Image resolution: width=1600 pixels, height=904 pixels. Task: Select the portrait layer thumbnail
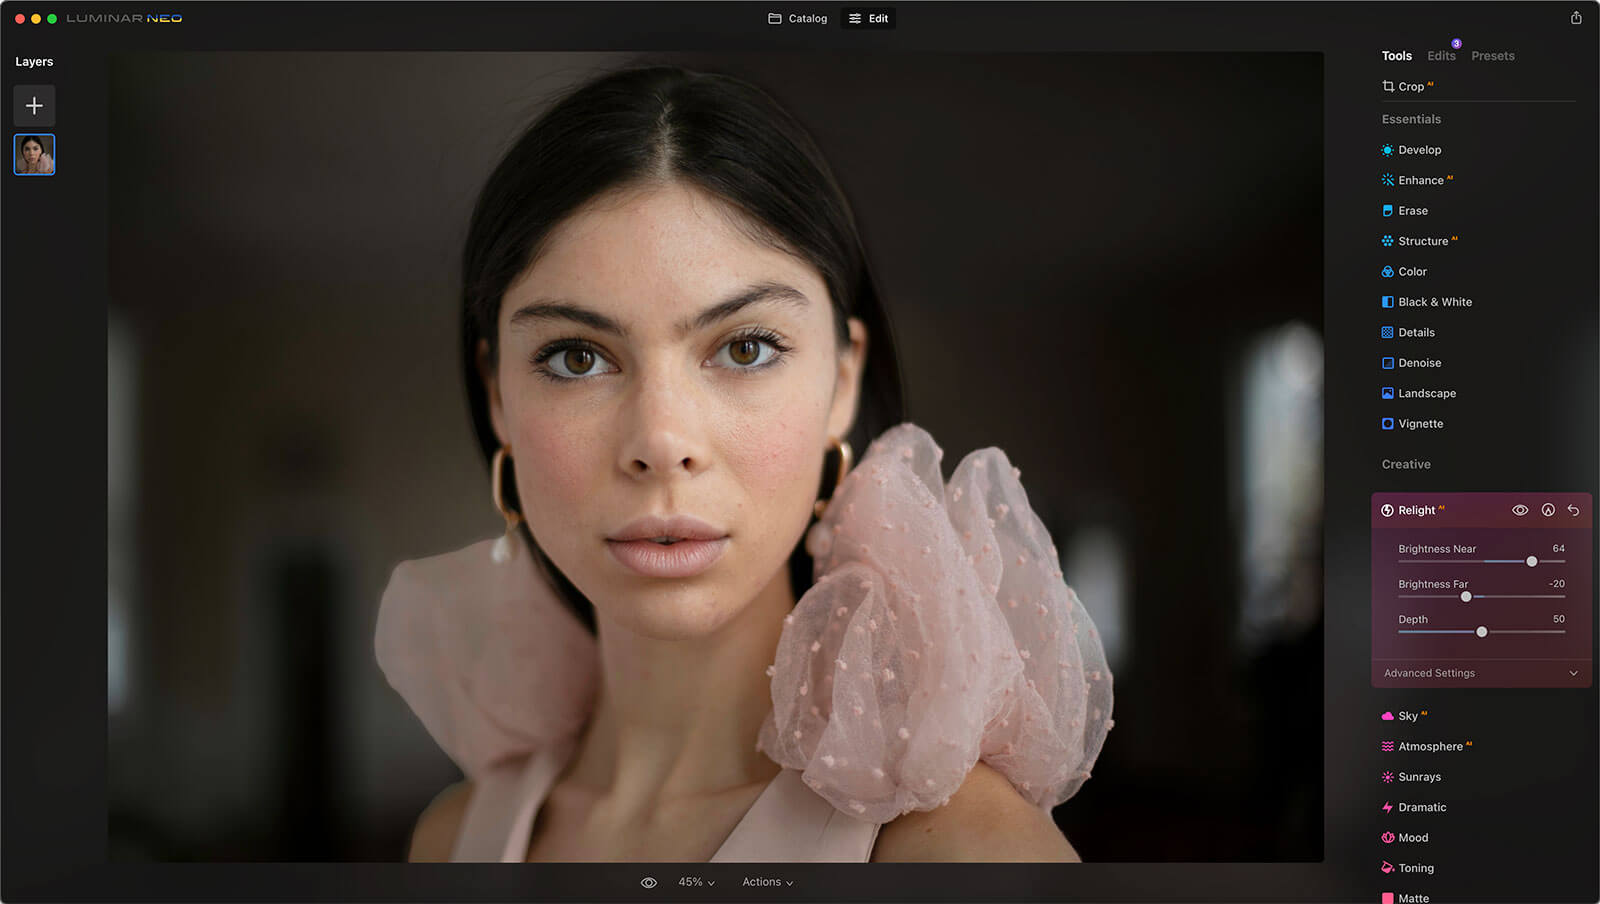34,155
